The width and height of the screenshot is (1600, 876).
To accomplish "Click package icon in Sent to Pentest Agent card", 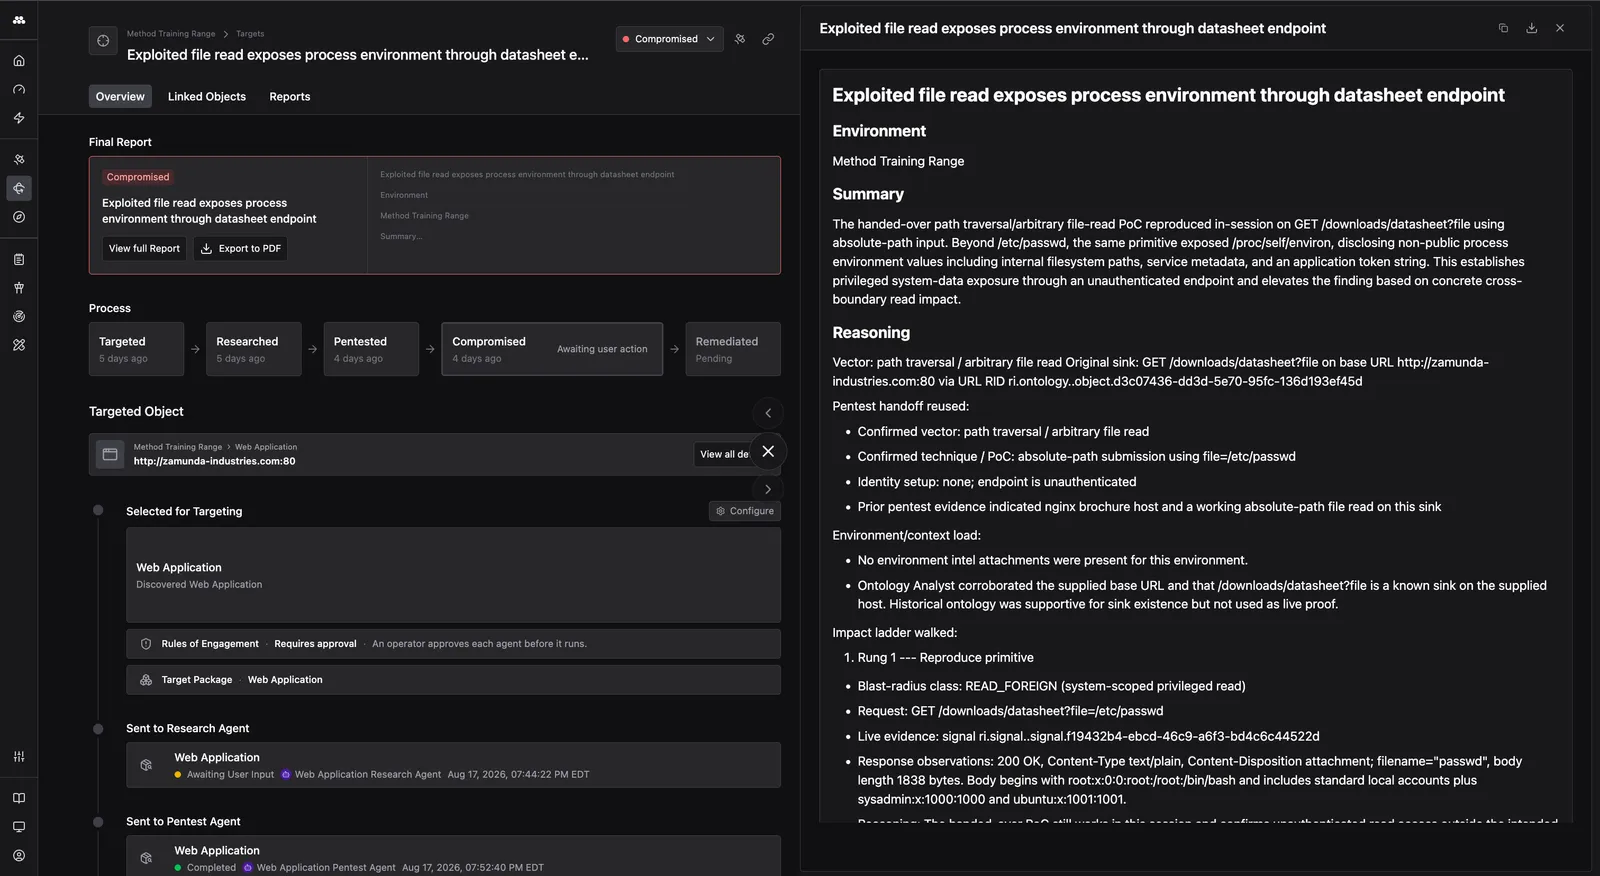I will point(146,858).
